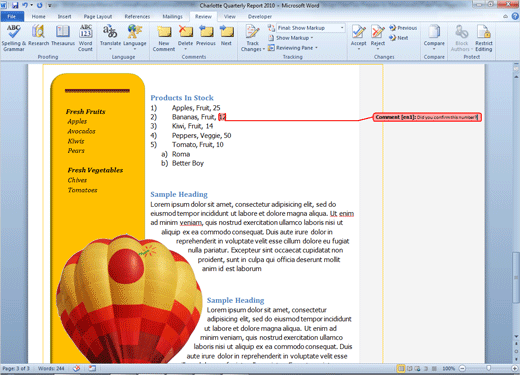Image resolution: width=520 pixels, height=375 pixels.
Task: Click the Zoom Out minus button
Action: [x=462, y=368]
